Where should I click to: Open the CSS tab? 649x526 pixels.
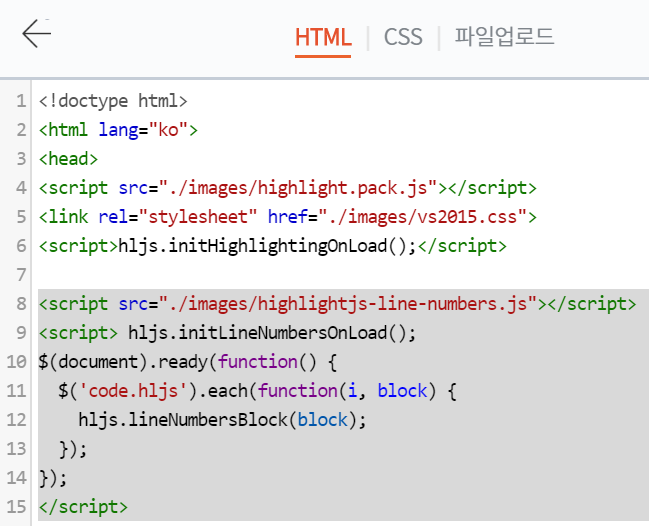point(403,38)
